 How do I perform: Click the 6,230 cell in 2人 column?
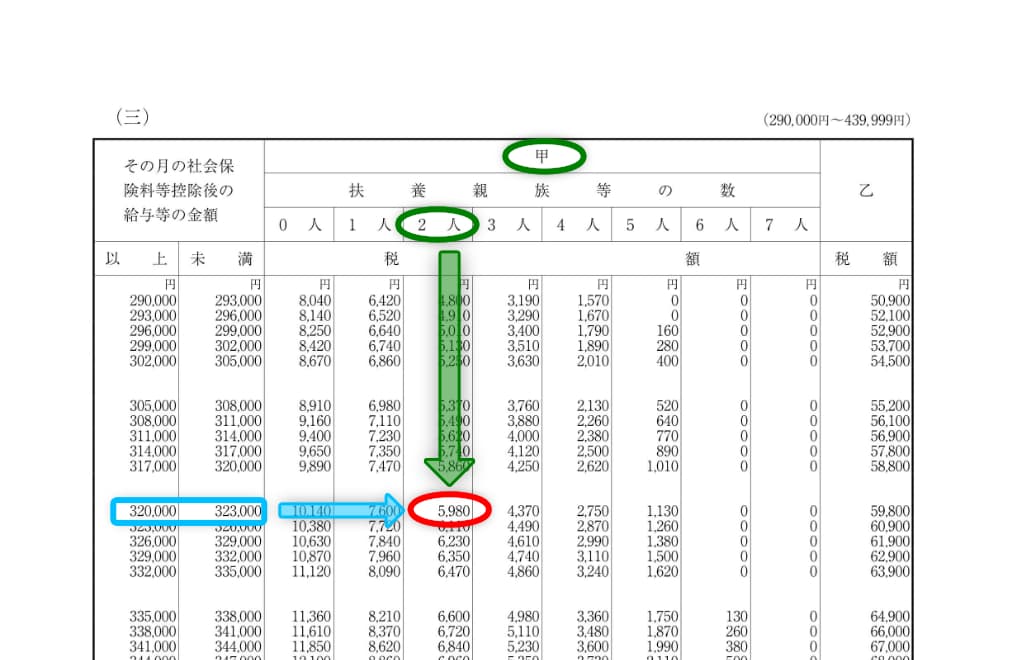(x=454, y=541)
